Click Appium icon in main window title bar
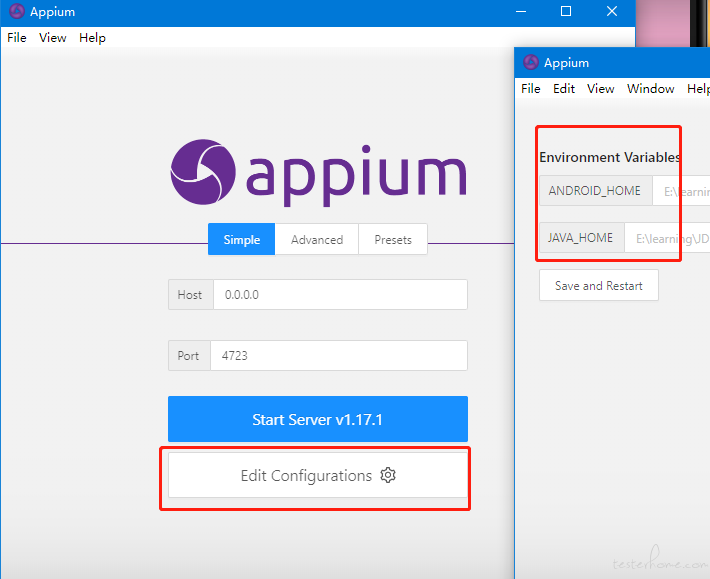Viewport: 710px width, 579px height. click(x=17, y=11)
